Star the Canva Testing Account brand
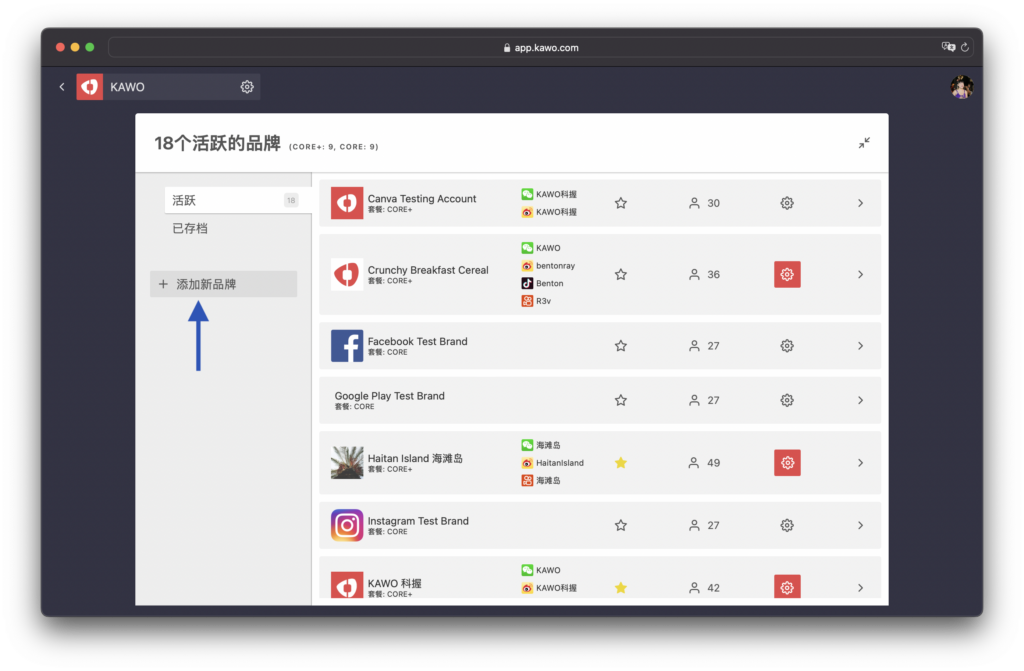Viewport: 1024px width, 671px height. 621,203
